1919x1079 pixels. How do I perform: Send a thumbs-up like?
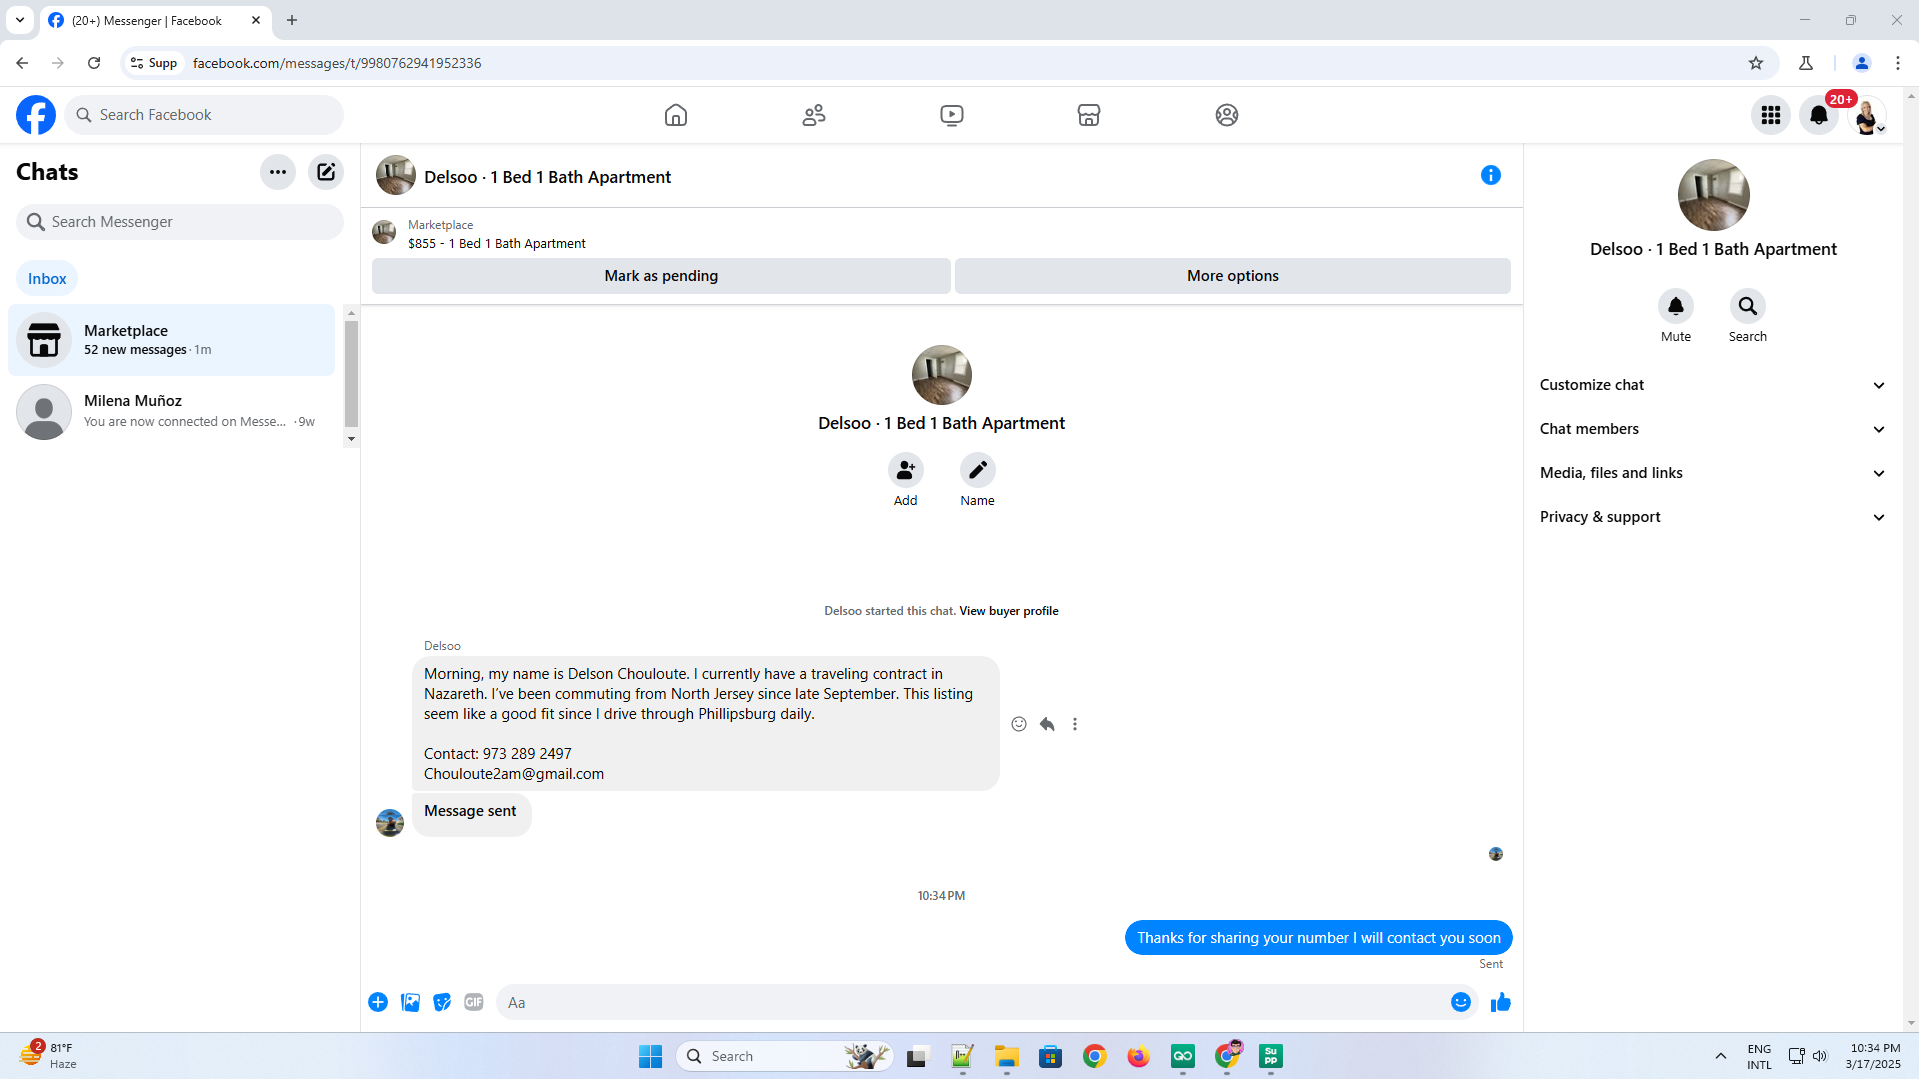pyautogui.click(x=1501, y=1002)
